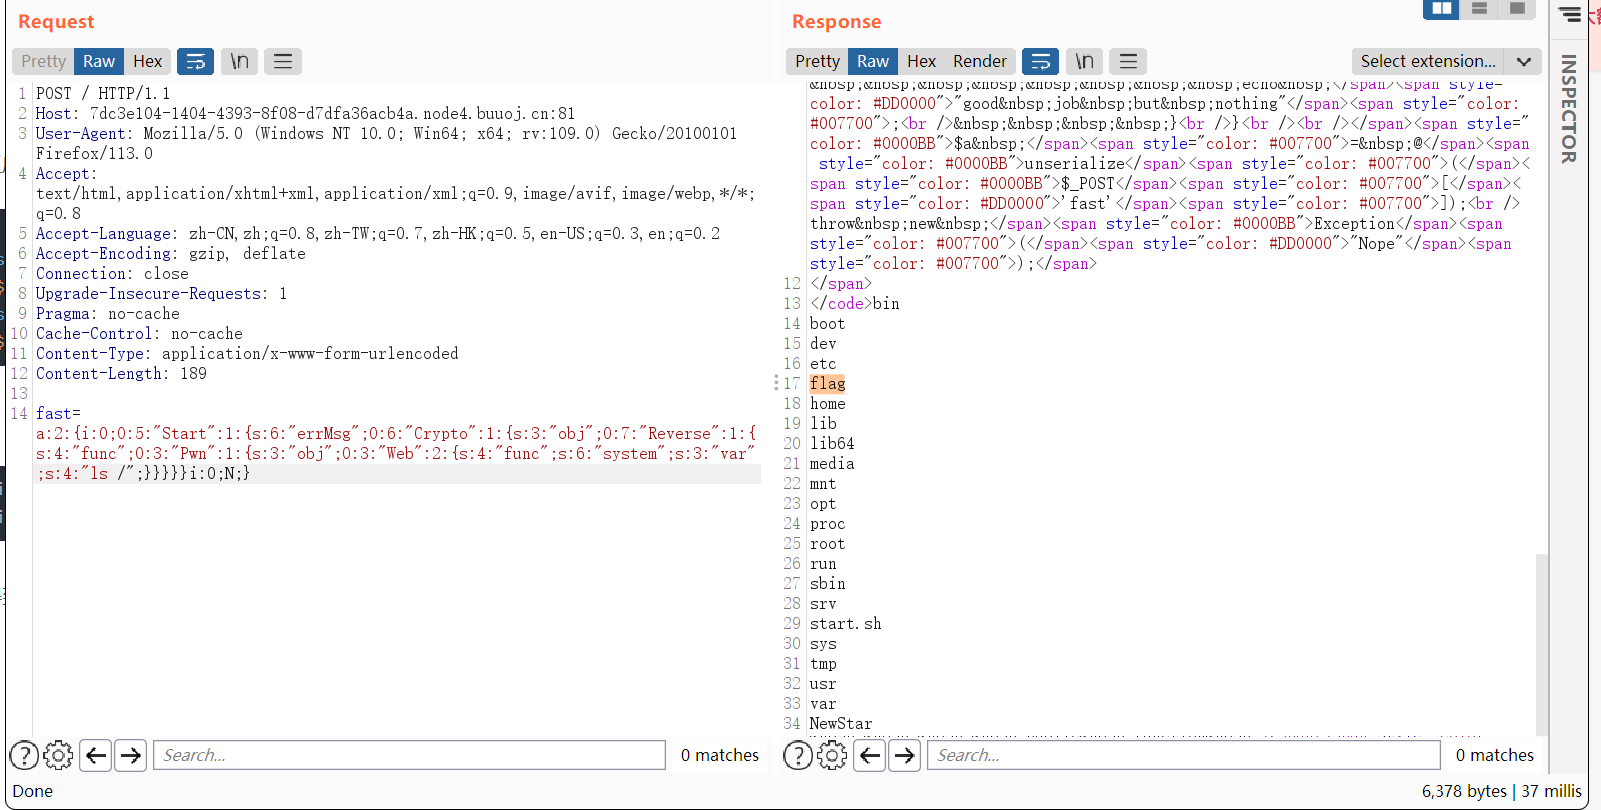Toggle word wrap in Request panel
The height and width of the screenshot is (810, 1601).
coord(196,61)
